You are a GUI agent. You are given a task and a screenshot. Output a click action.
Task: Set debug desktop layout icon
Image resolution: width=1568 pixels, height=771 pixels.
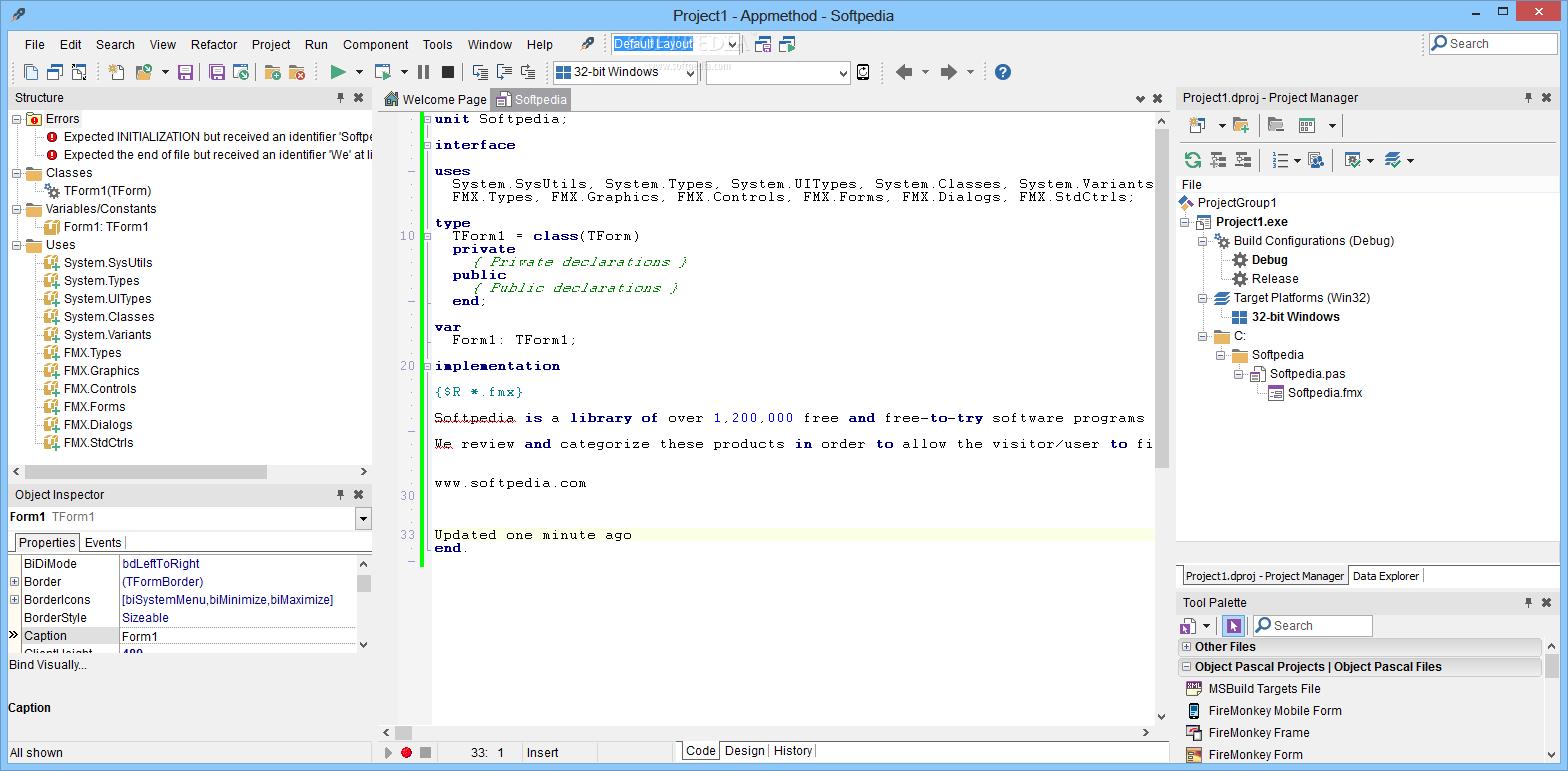point(788,44)
